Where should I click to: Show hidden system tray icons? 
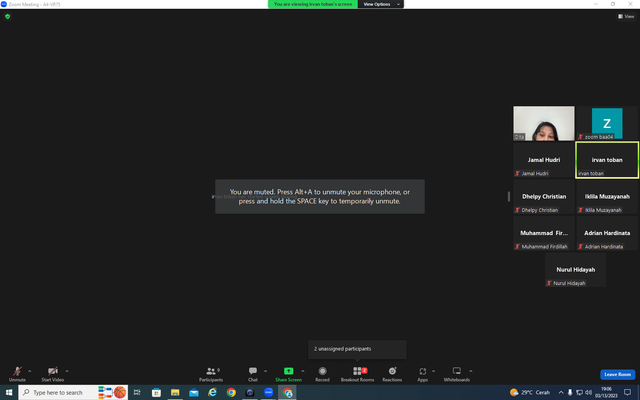(561, 393)
